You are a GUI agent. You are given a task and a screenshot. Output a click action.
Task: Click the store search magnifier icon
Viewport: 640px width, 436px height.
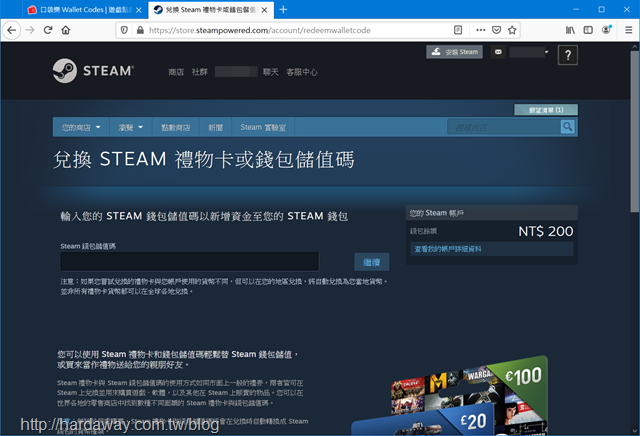point(568,127)
